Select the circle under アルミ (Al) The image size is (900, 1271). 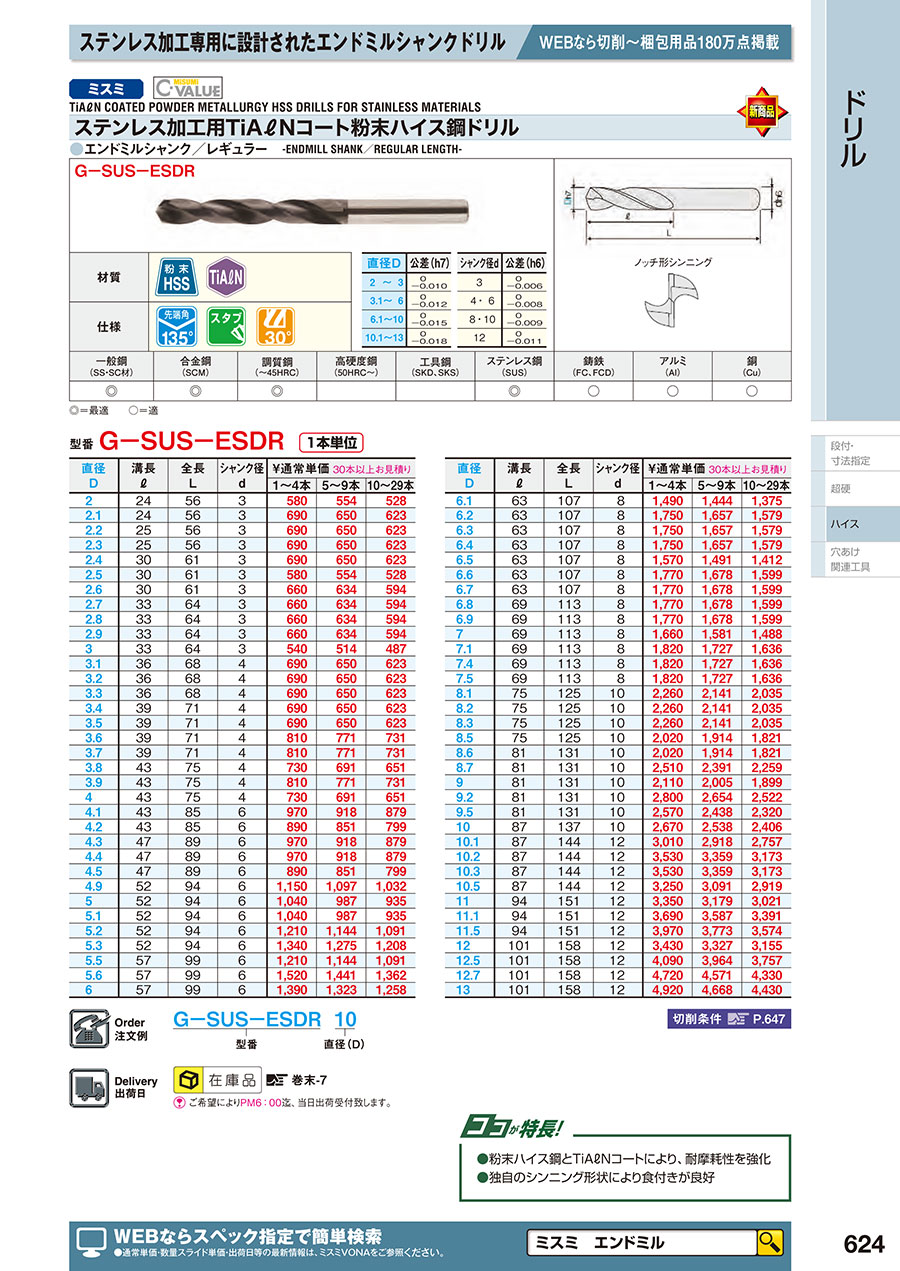[x=671, y=391]
